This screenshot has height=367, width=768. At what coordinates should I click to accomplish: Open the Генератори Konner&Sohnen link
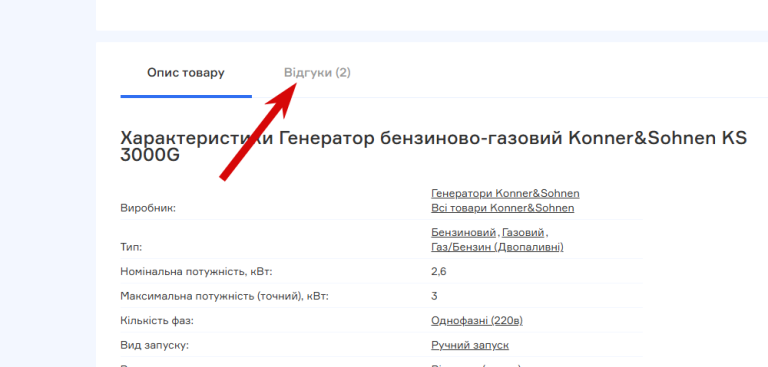tap(505, 193)
